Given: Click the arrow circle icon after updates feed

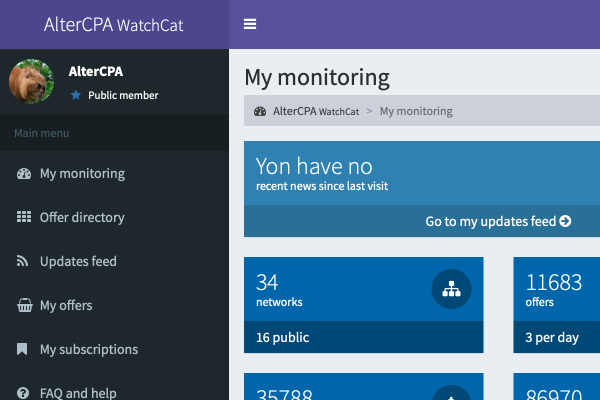Looking at the screenshot, I should tap(565, 221).
